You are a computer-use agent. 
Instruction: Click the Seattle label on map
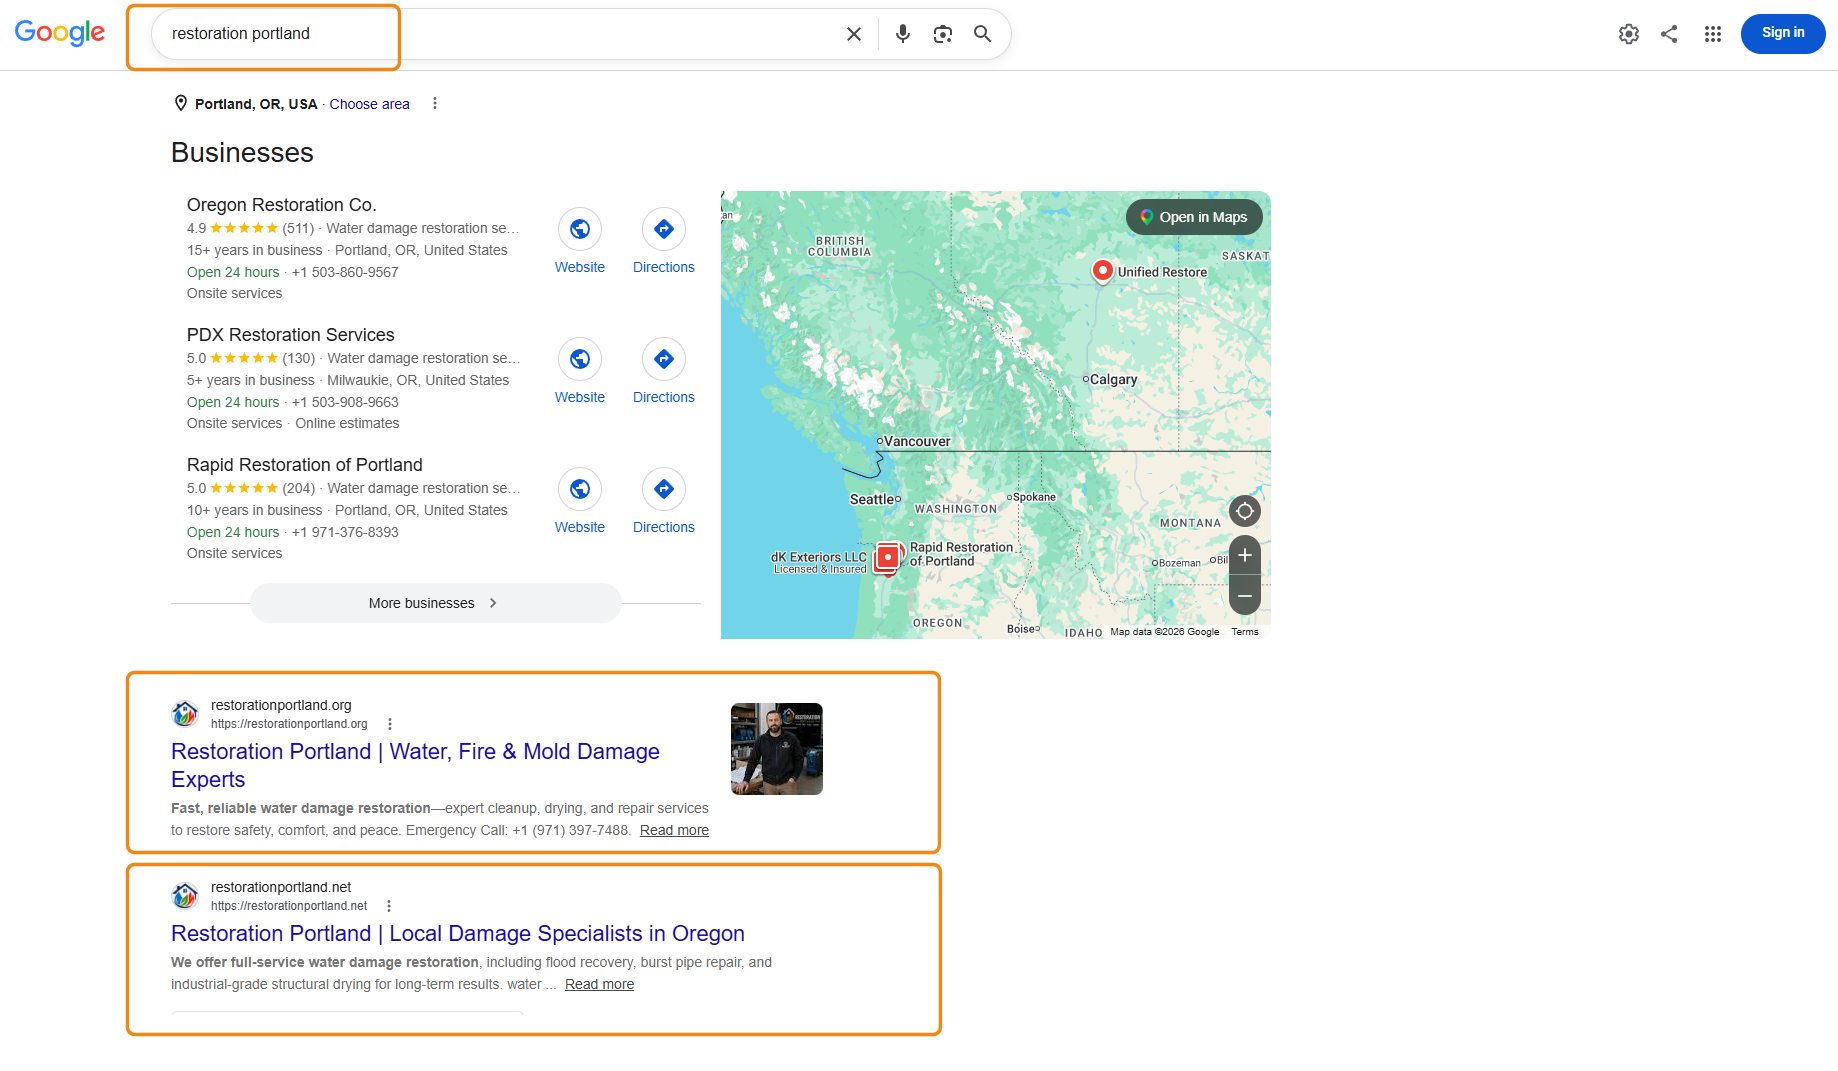[872, 499]
